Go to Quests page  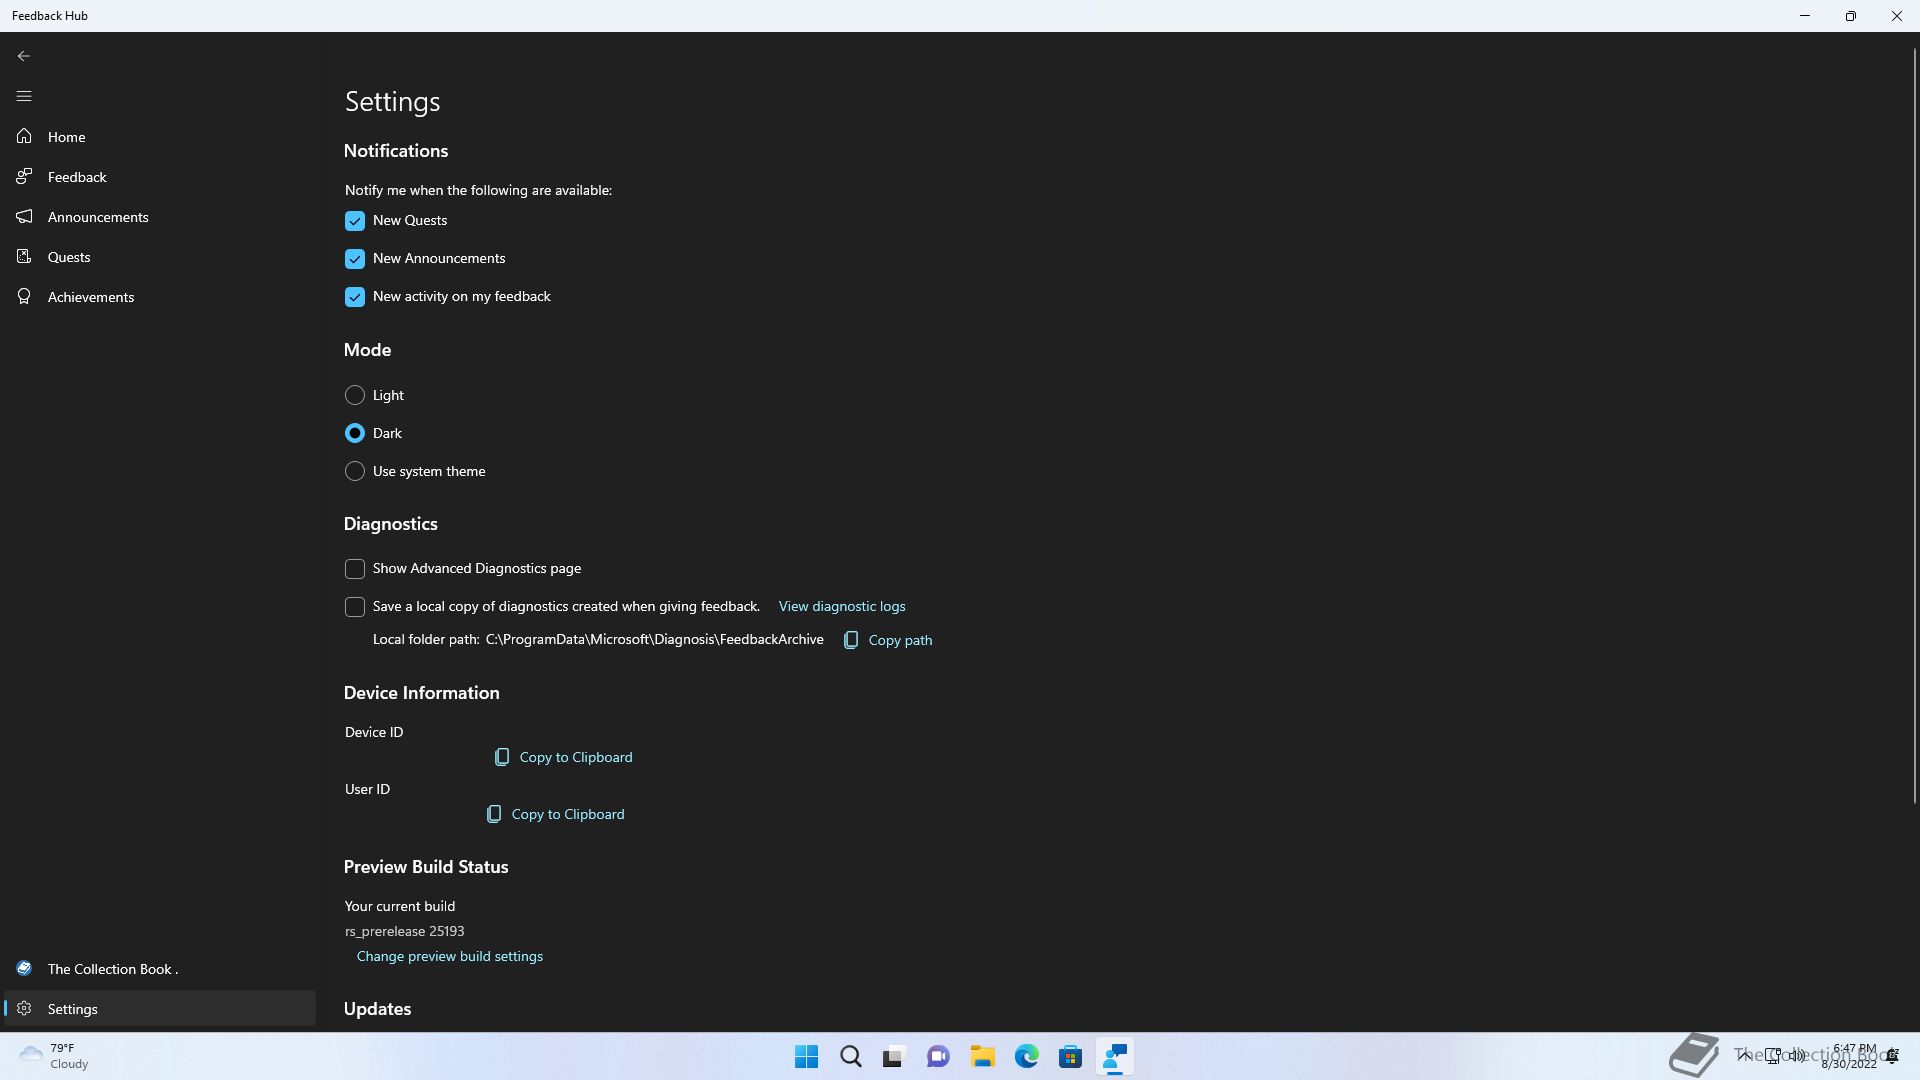point(69,257)
